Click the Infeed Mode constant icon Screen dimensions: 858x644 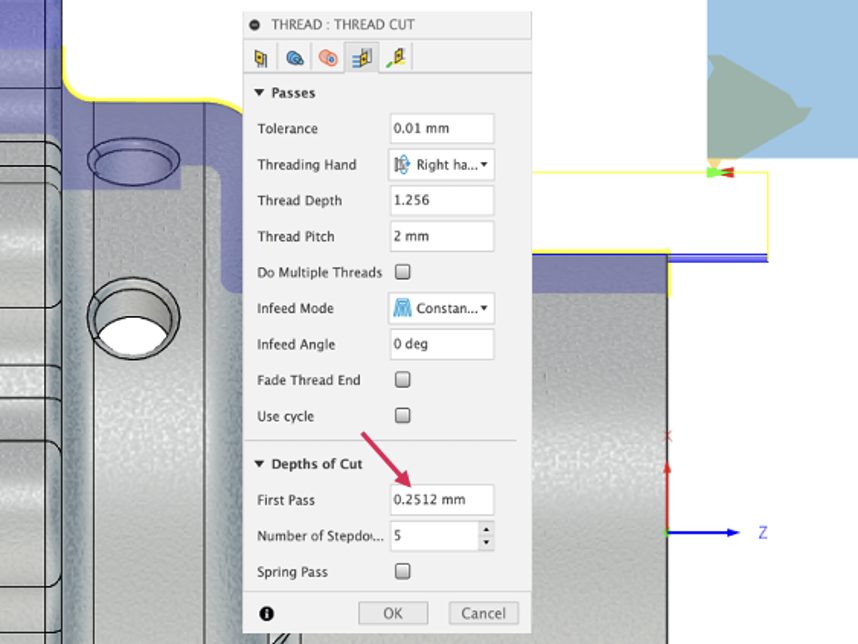pos(402,309)
